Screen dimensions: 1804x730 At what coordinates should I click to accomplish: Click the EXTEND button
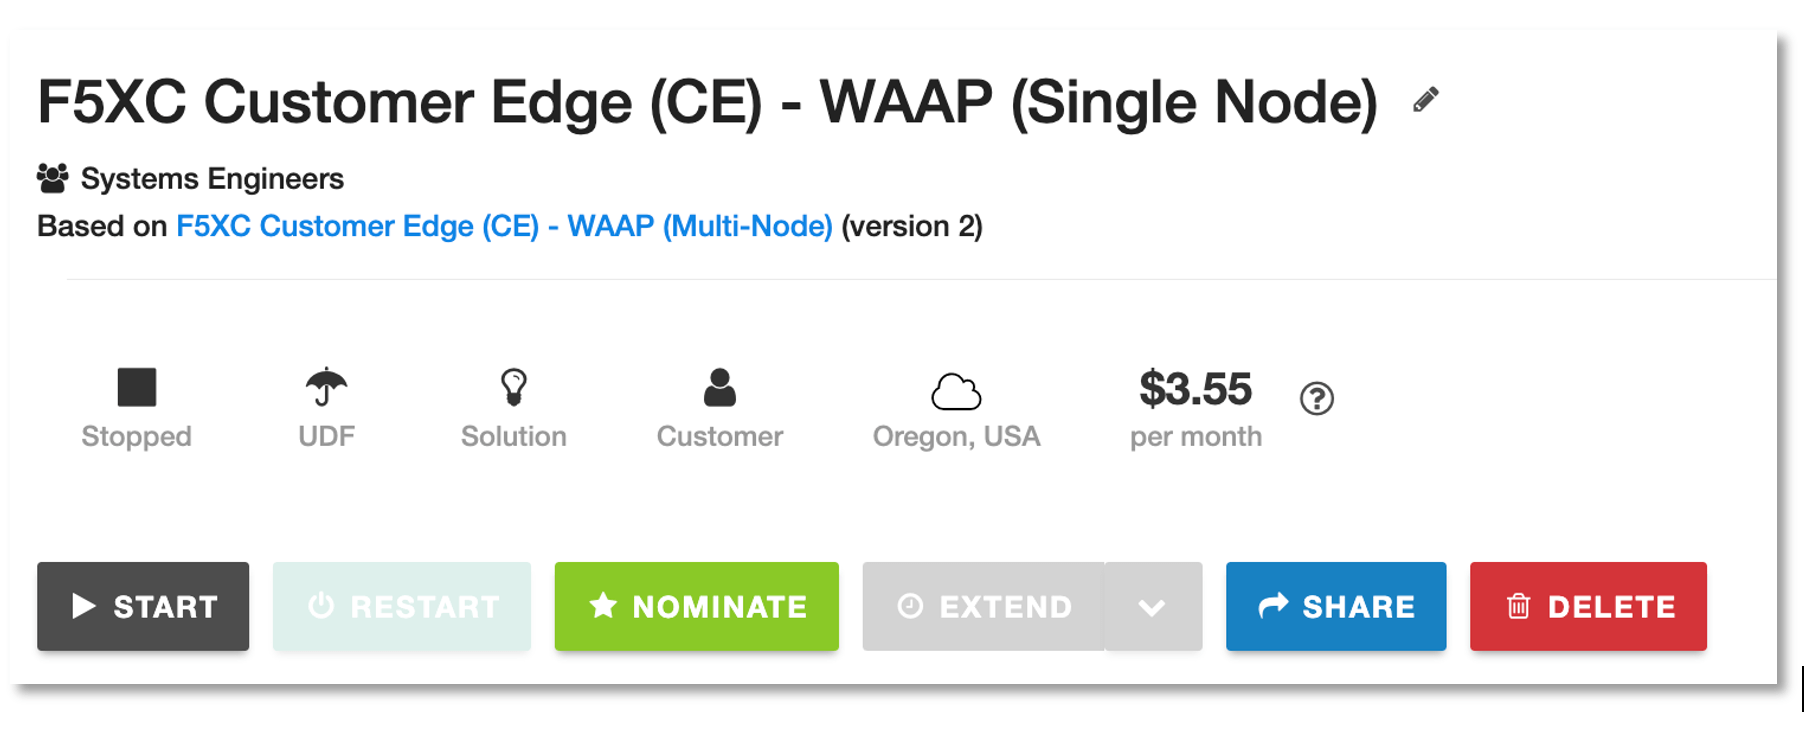click(x=984, y=606)
